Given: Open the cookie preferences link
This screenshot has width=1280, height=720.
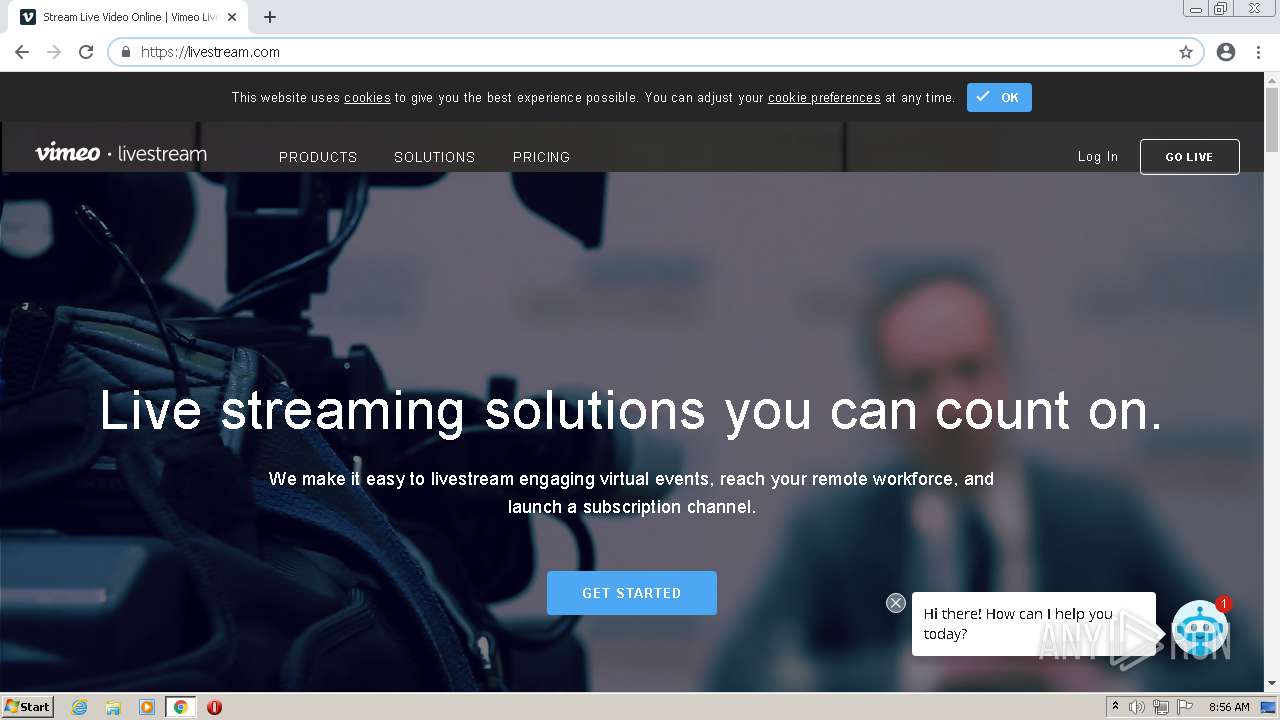Looking at the screenshot, I should (824, 97).
